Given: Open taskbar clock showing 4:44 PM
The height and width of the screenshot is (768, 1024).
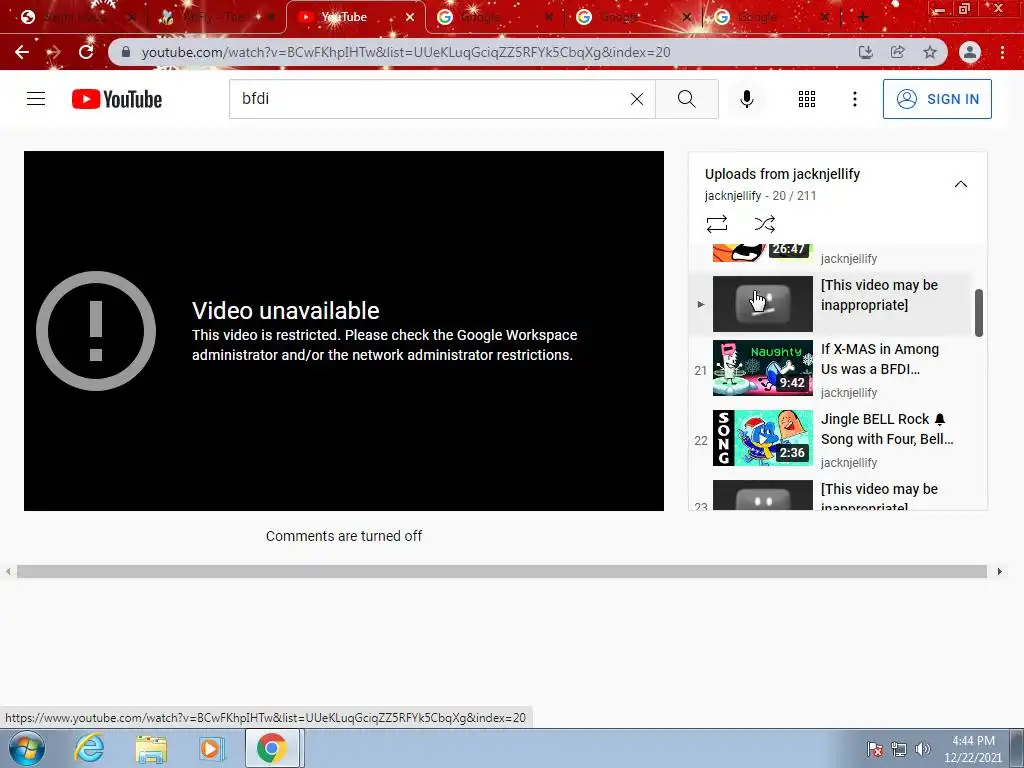Looking at the screenshot, I should click(973, 748).
